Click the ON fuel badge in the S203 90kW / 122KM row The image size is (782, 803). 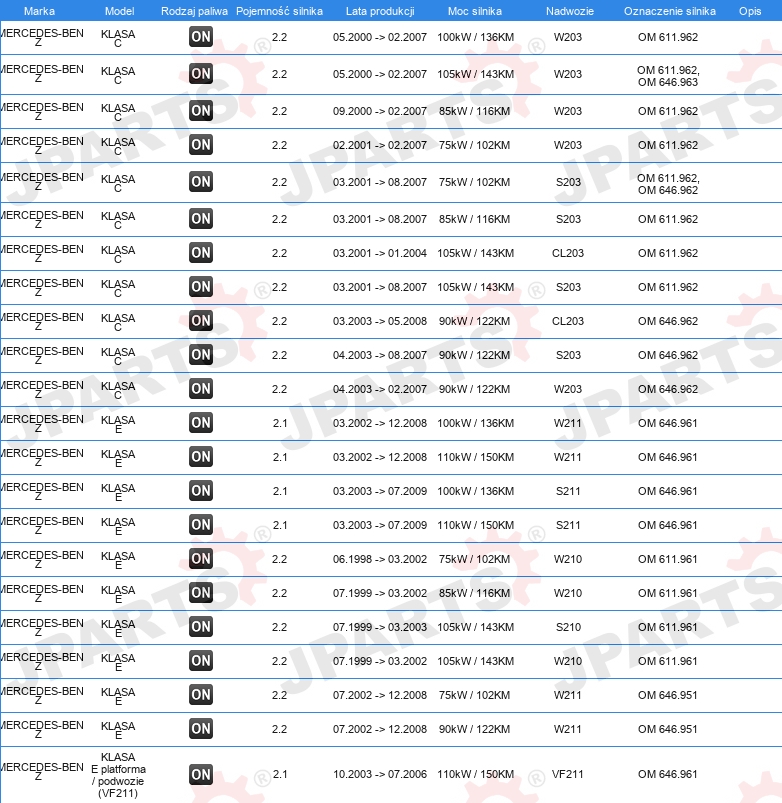coord(201,355)
